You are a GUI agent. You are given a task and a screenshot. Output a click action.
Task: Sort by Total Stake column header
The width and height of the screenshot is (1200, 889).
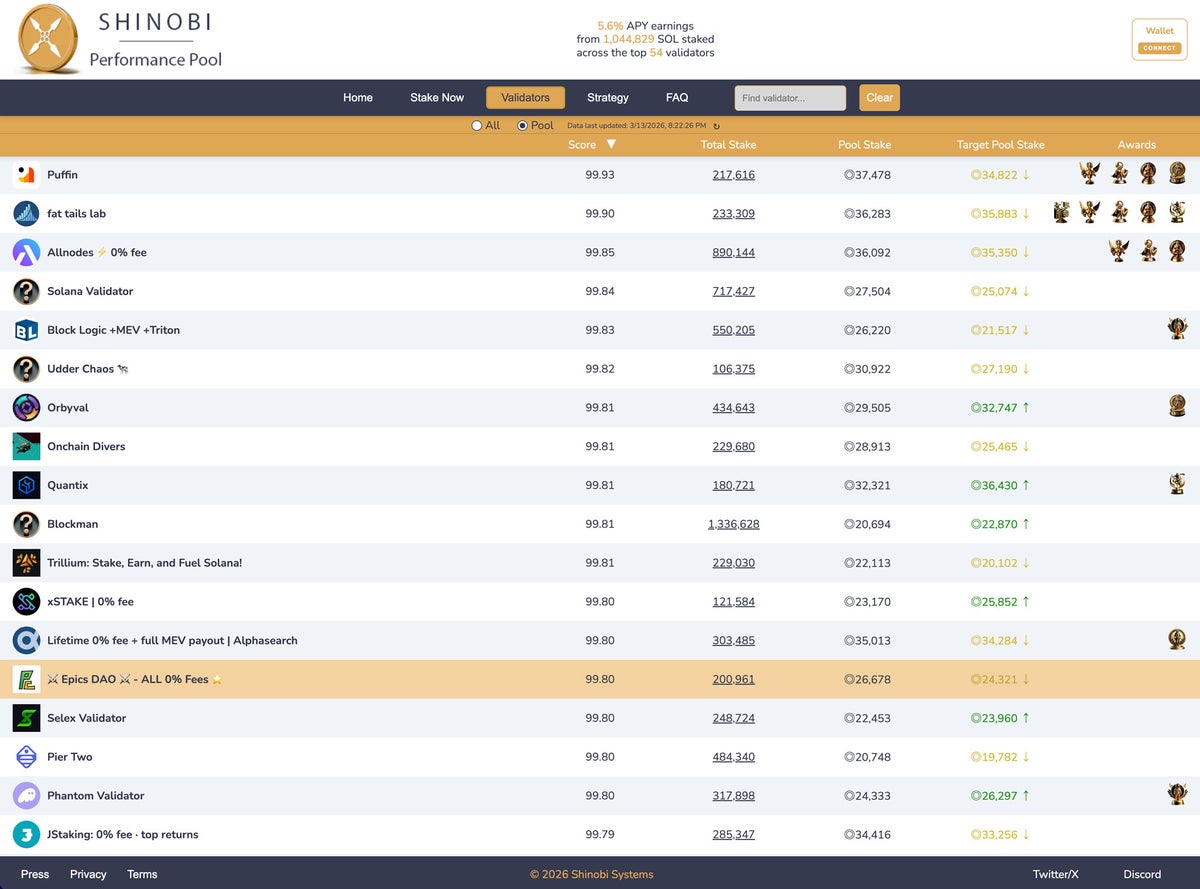[728, 145]
